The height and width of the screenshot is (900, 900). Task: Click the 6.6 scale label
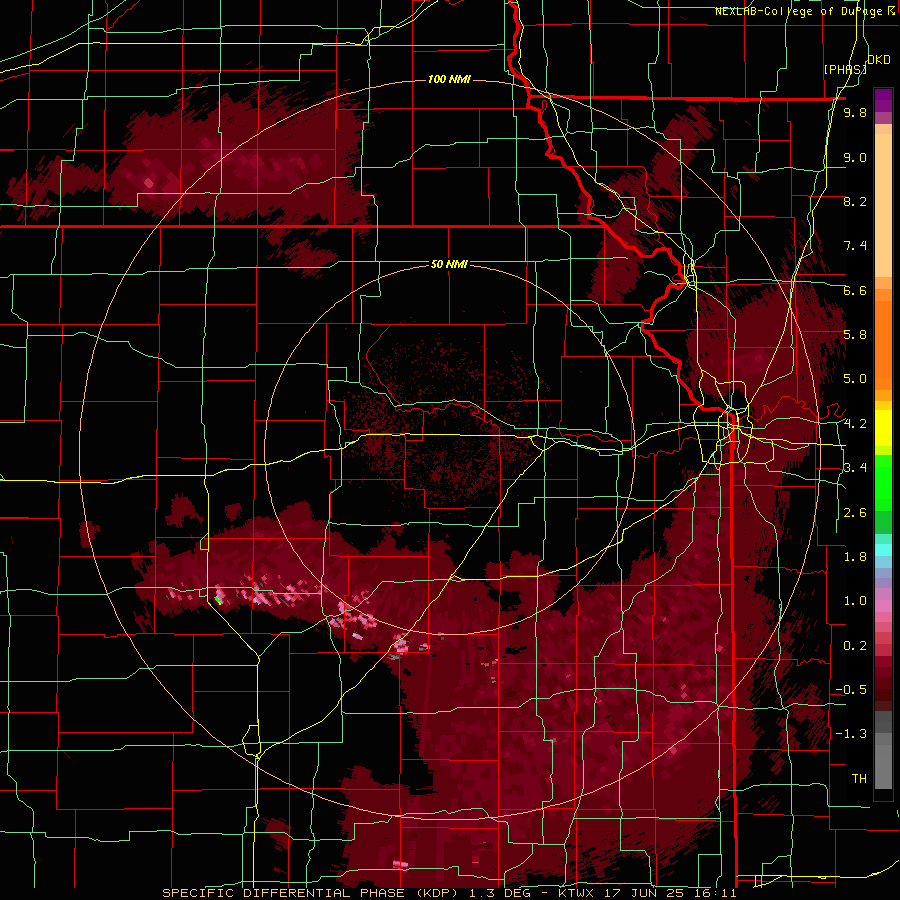click(855, 290)
